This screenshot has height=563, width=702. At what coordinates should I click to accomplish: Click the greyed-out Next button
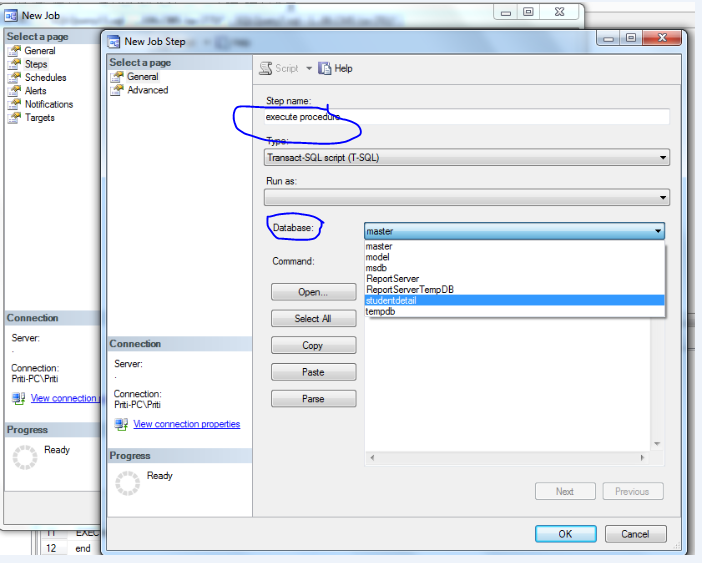565,491
